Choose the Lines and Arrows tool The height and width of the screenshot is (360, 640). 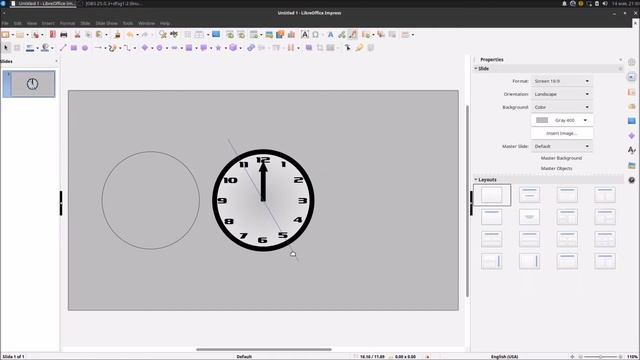point(98,48)
